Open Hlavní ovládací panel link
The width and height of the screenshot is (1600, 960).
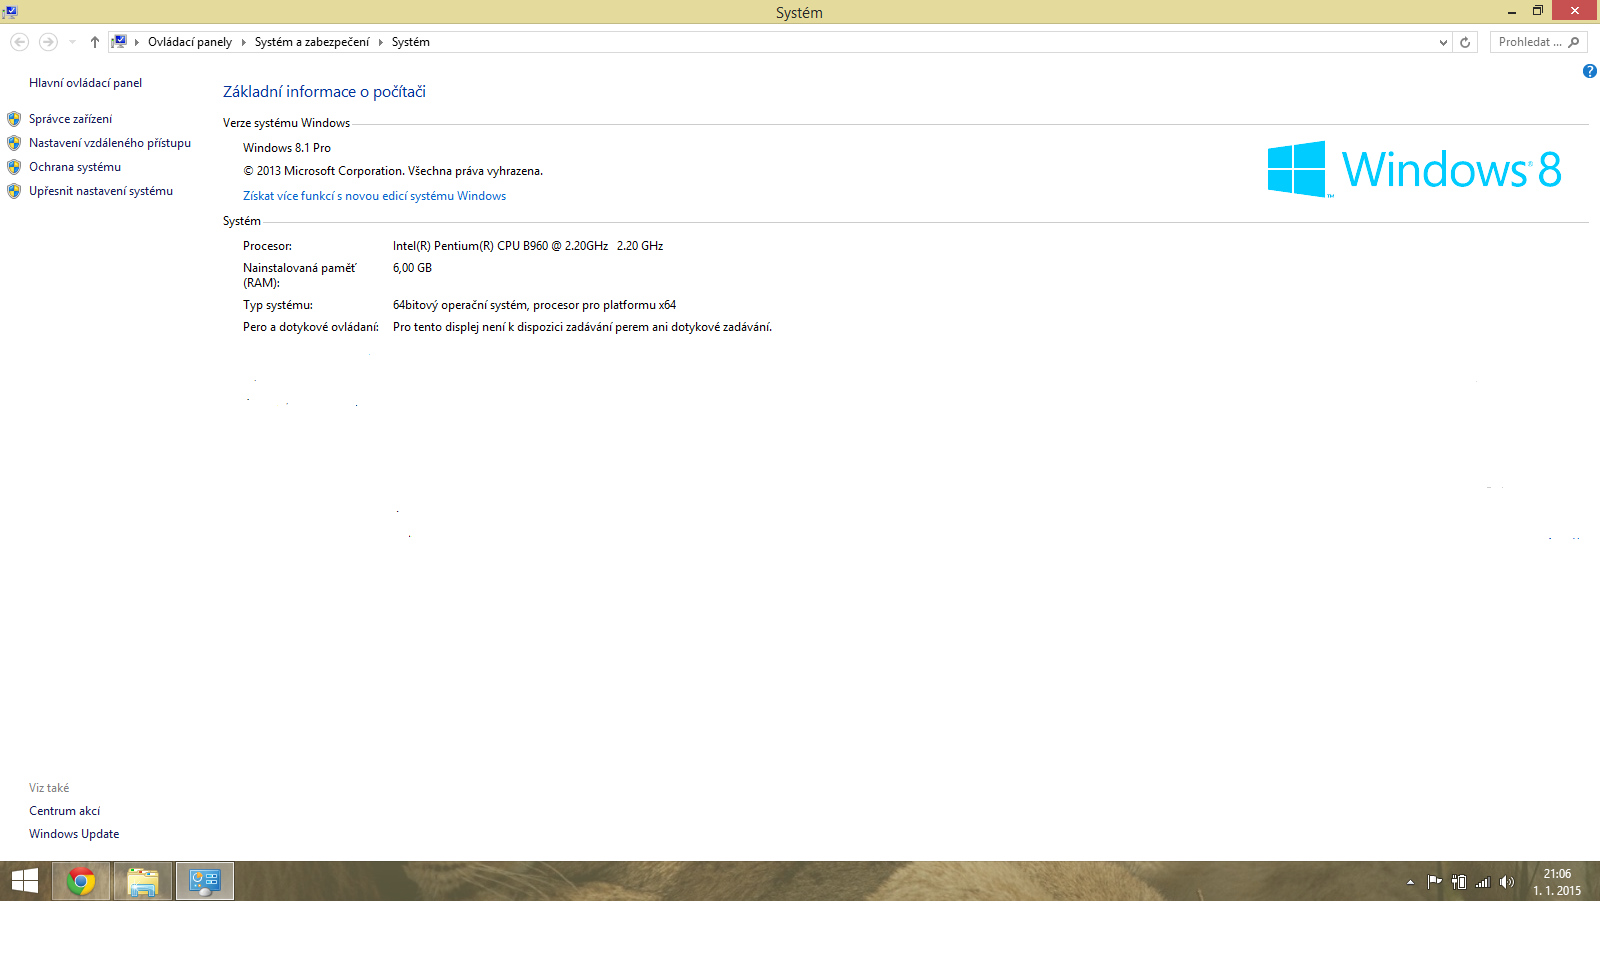click(85, 83)
